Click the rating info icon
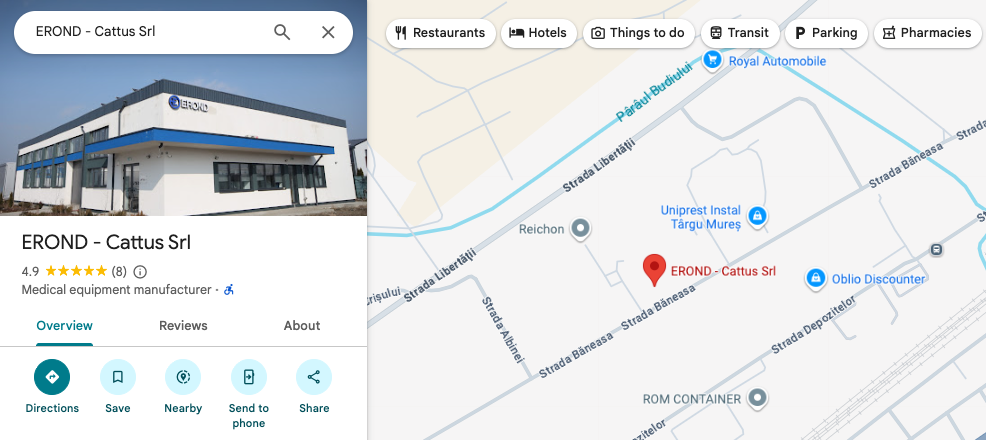The height and width of the screenshot is (440, 986). [140, 272]
